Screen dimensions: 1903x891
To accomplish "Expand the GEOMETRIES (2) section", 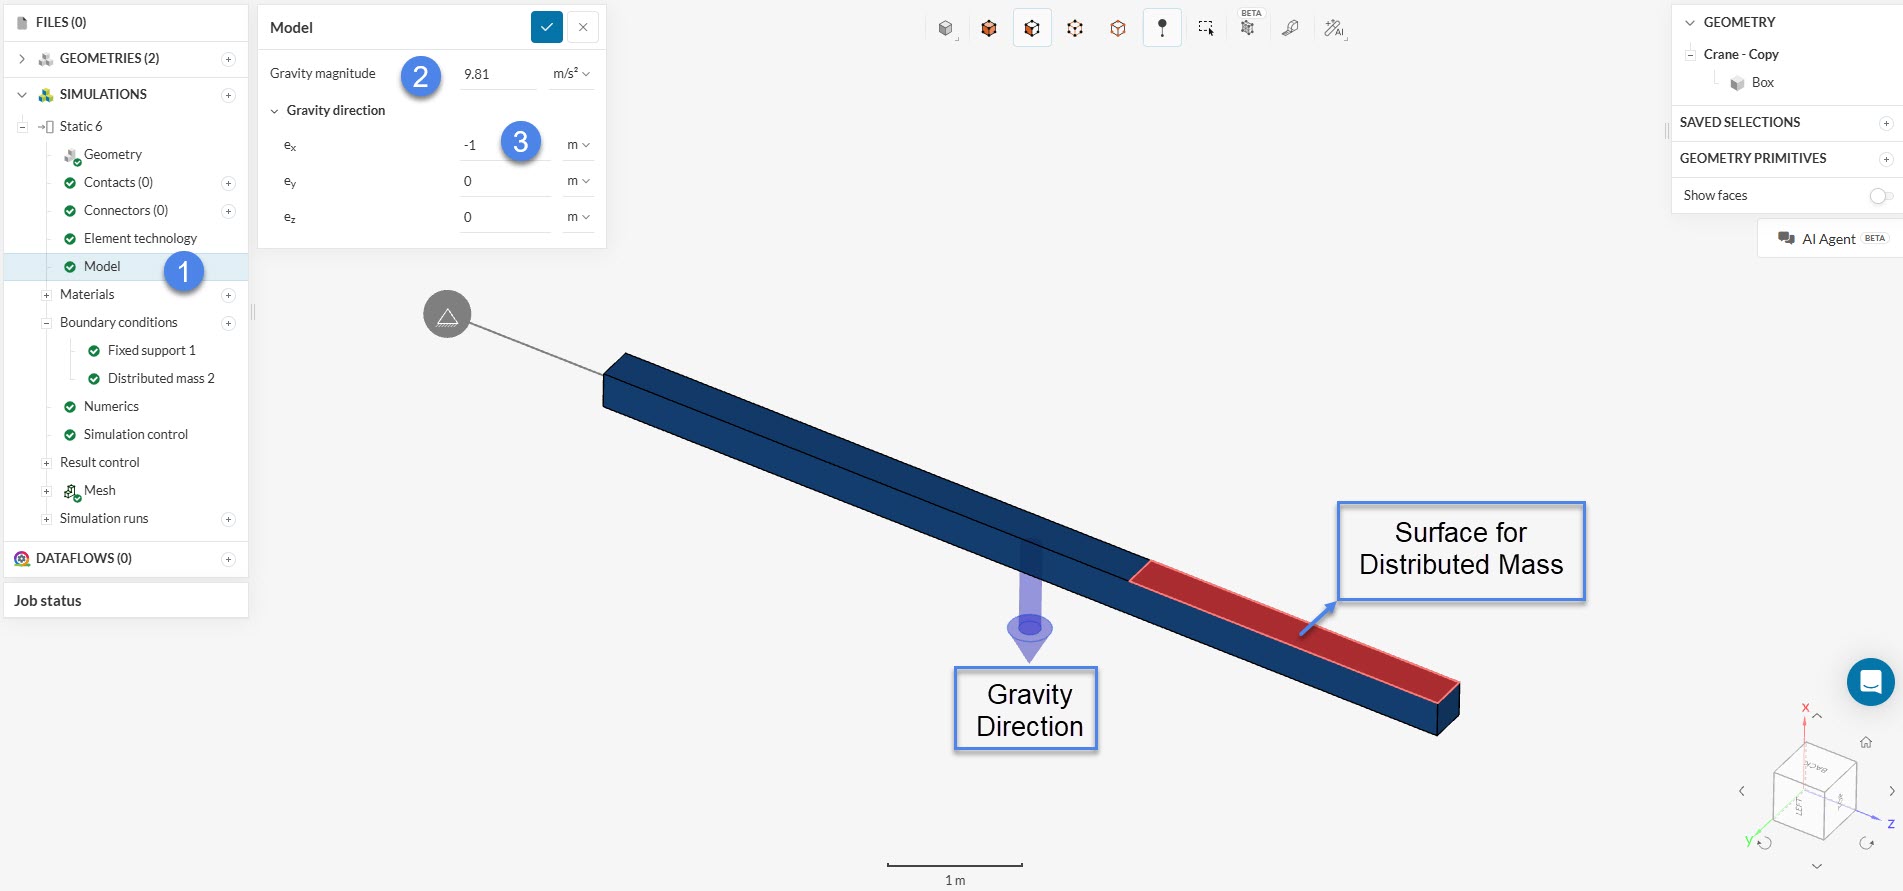I will pos(22,59).
